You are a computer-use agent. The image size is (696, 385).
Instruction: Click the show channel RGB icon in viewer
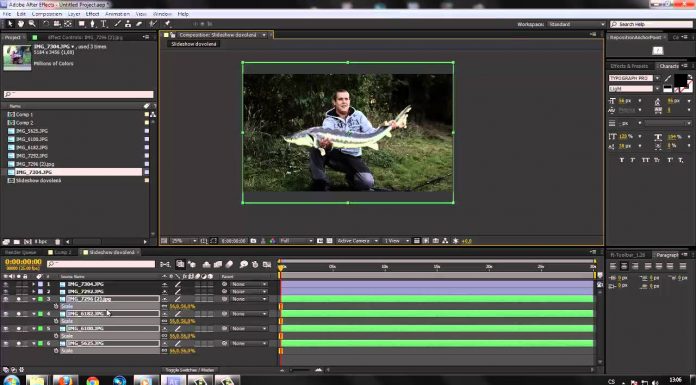click(272, 241)
